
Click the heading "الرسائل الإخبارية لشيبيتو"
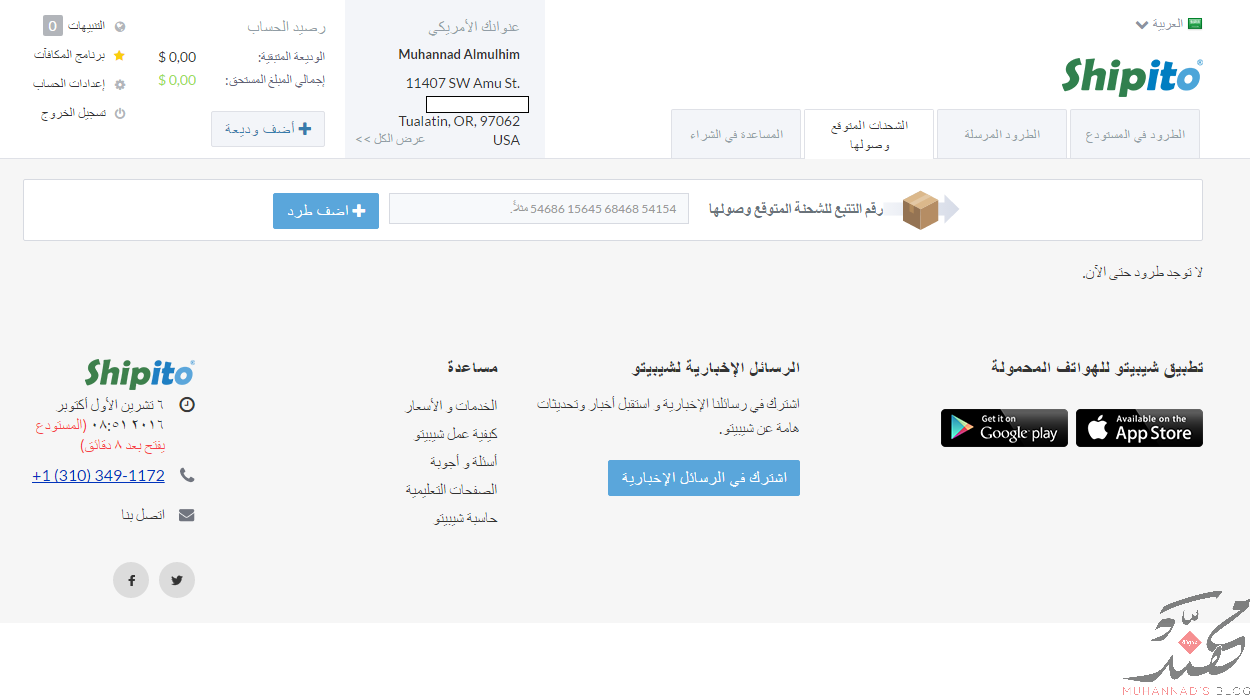pyautogui.click(x=716, y=367)
